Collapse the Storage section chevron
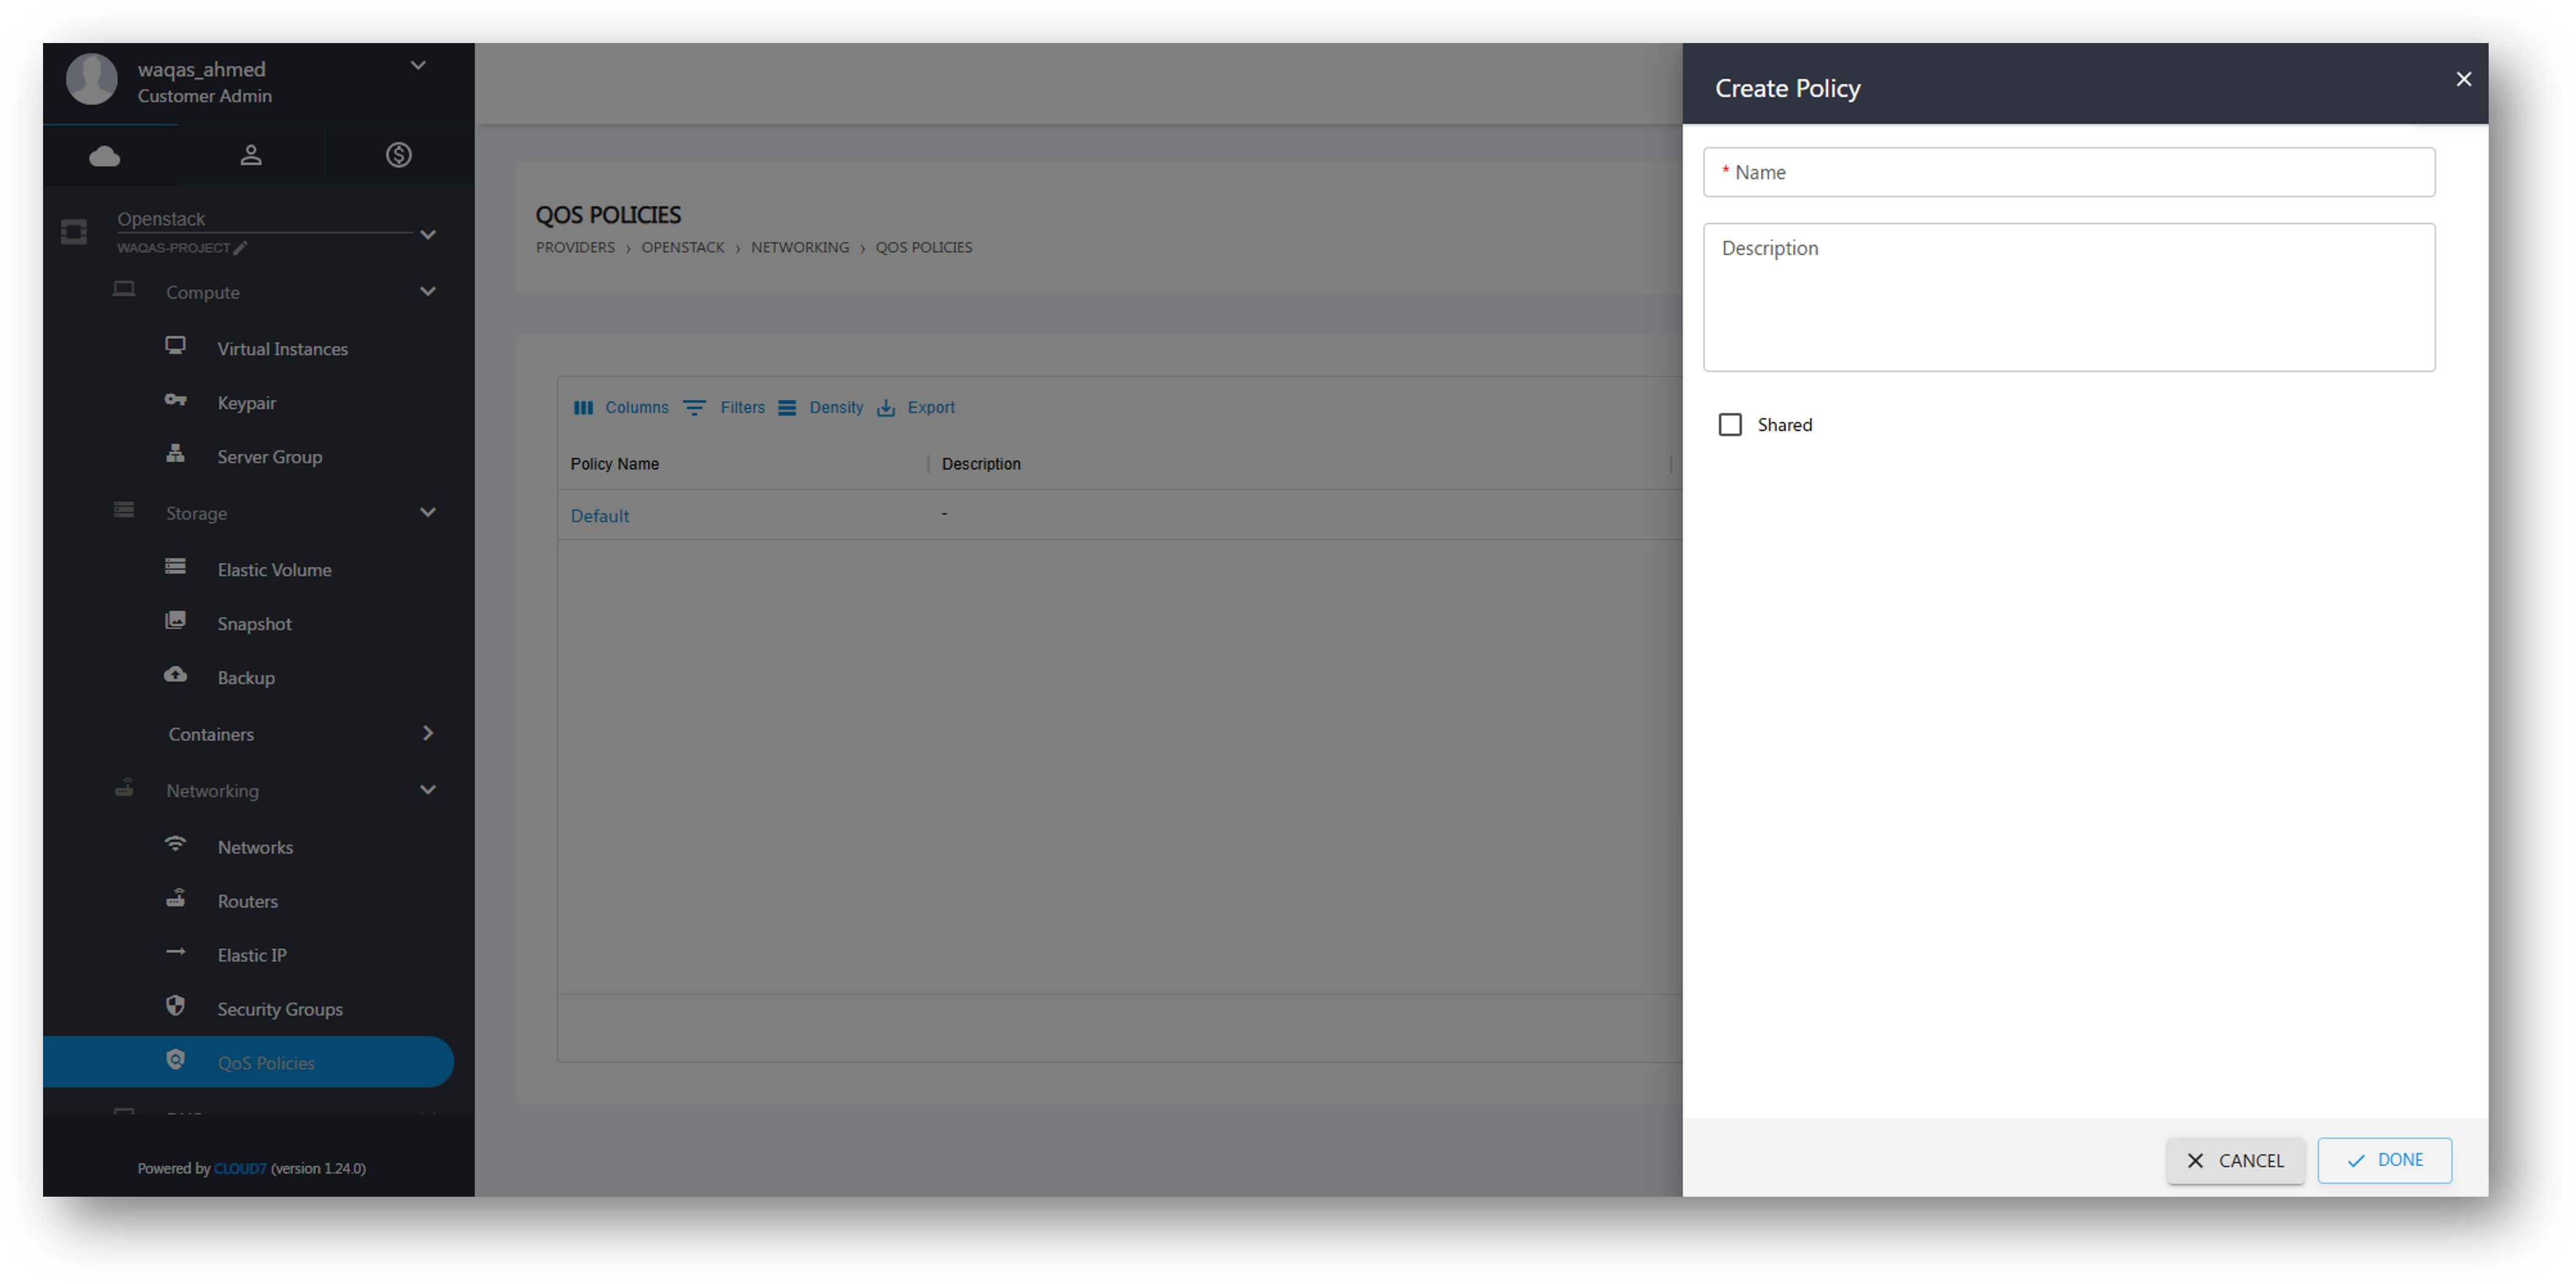The width and height of the screenshot is (2576, 1284). click(427, 513)
